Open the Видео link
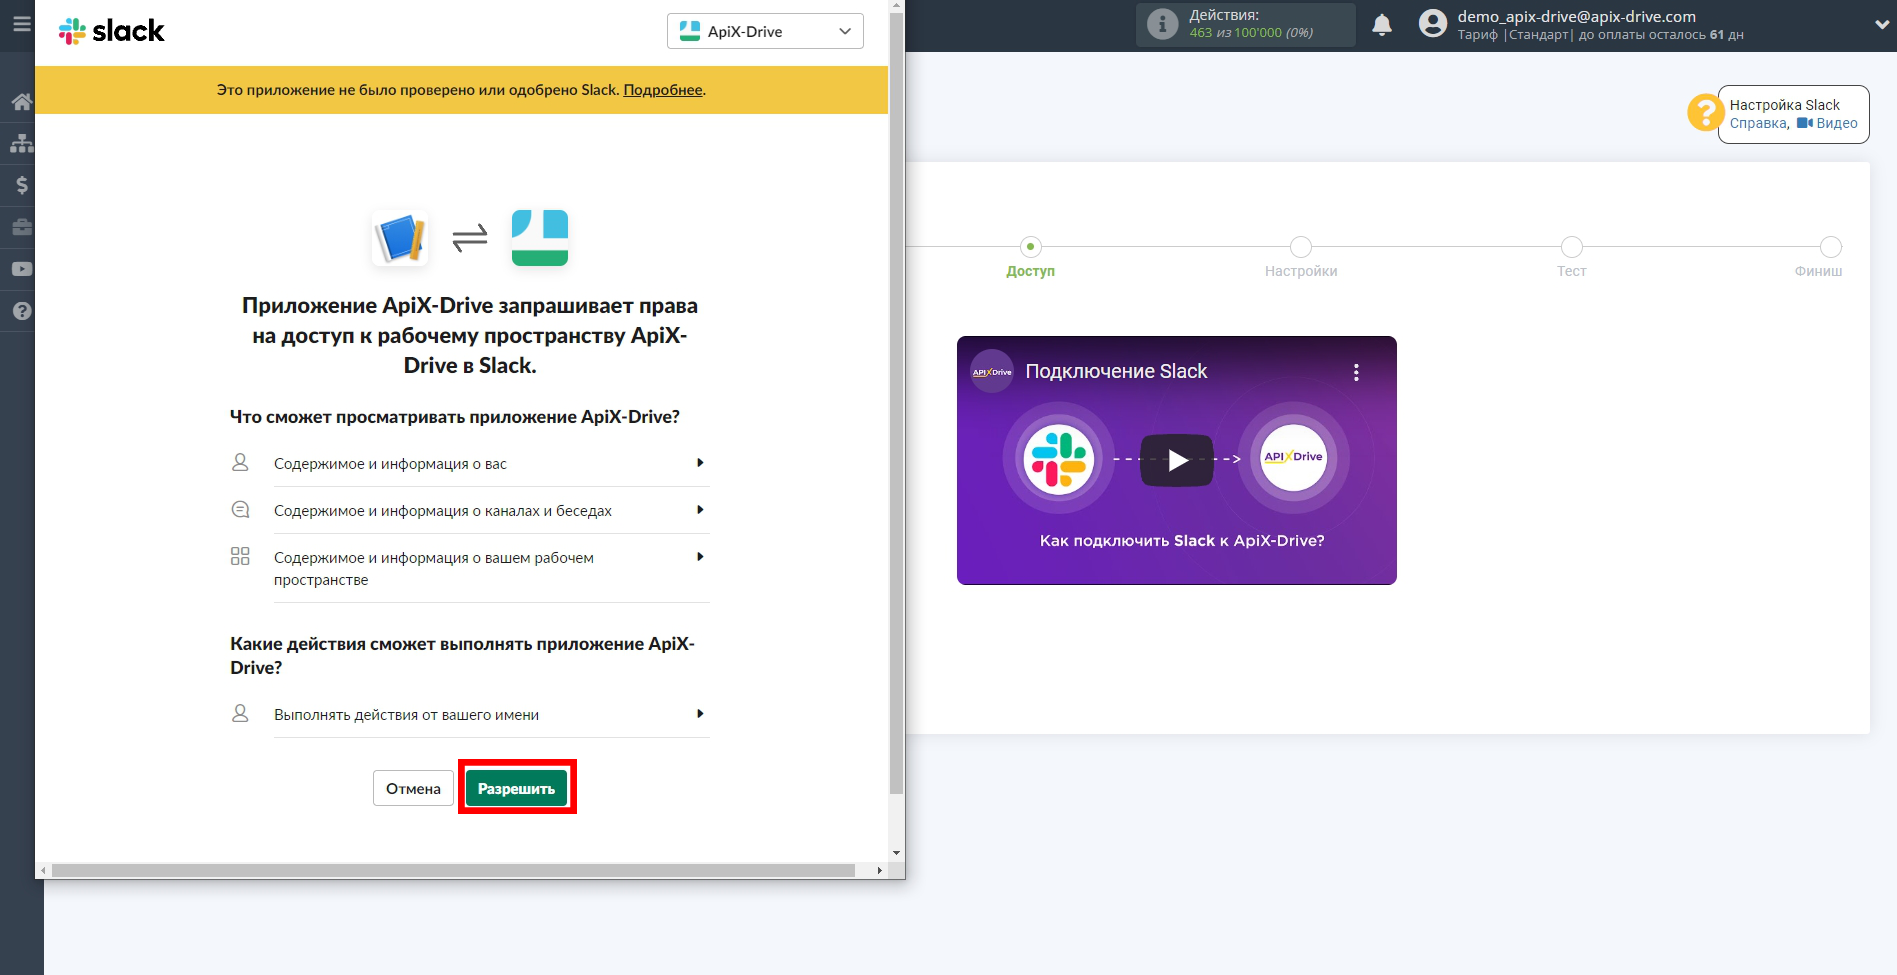Viewport: 1897px width, 975px height. [x=1828, y=123]
